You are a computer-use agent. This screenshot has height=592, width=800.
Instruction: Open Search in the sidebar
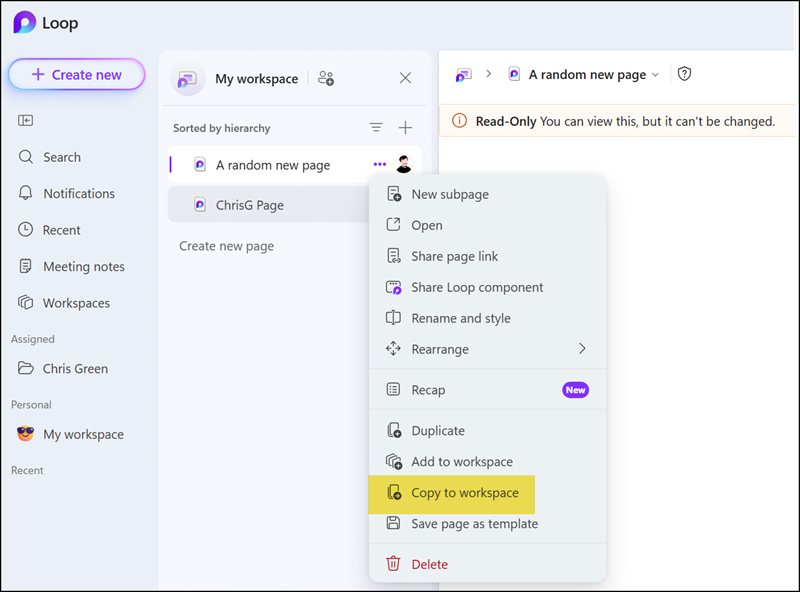coord(49,157)
